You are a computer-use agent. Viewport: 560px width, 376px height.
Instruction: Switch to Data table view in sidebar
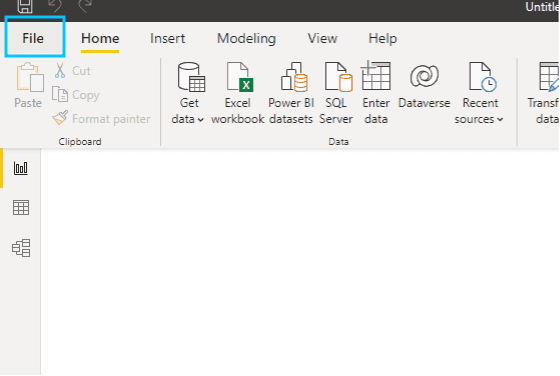(21, 208)
